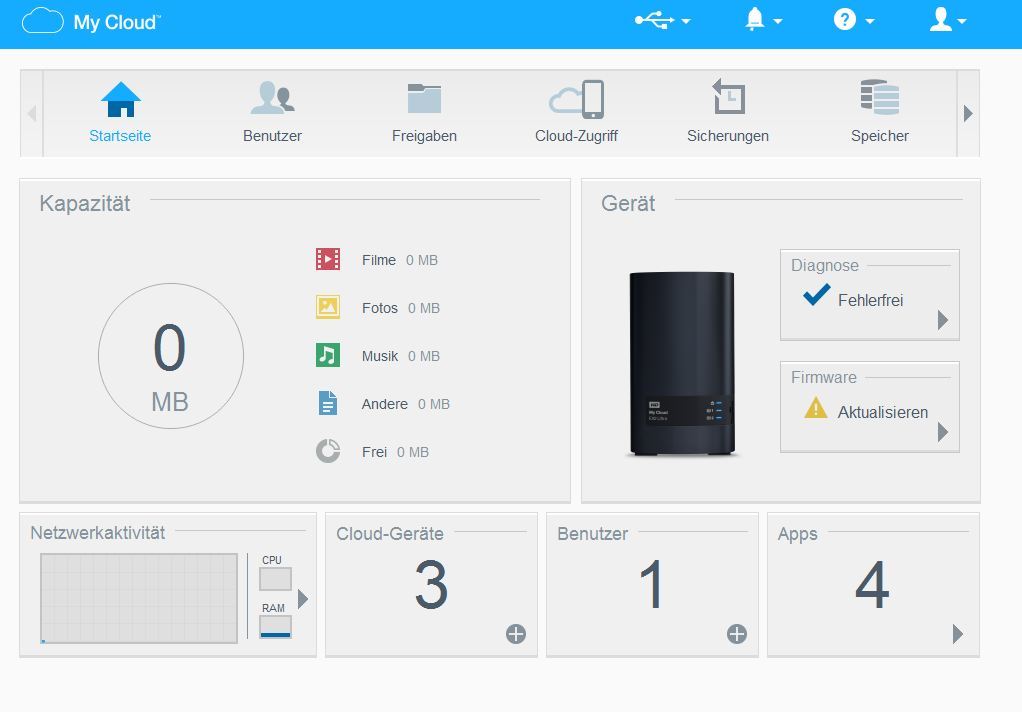The width and height of the screenshot is (1022, 712).
Task: Click the Fotos picture icon
Action: (x=328, y=307)
